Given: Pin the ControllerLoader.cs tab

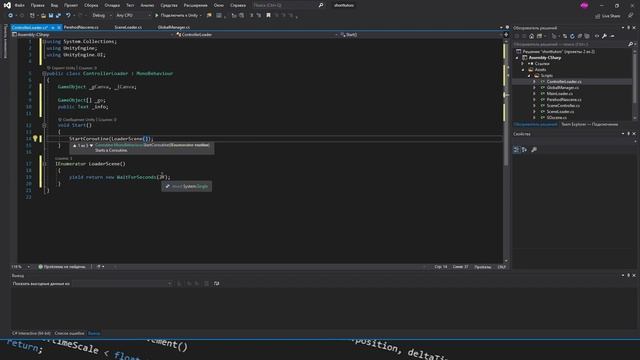Looking at the screenshot, I should (53, 27).
